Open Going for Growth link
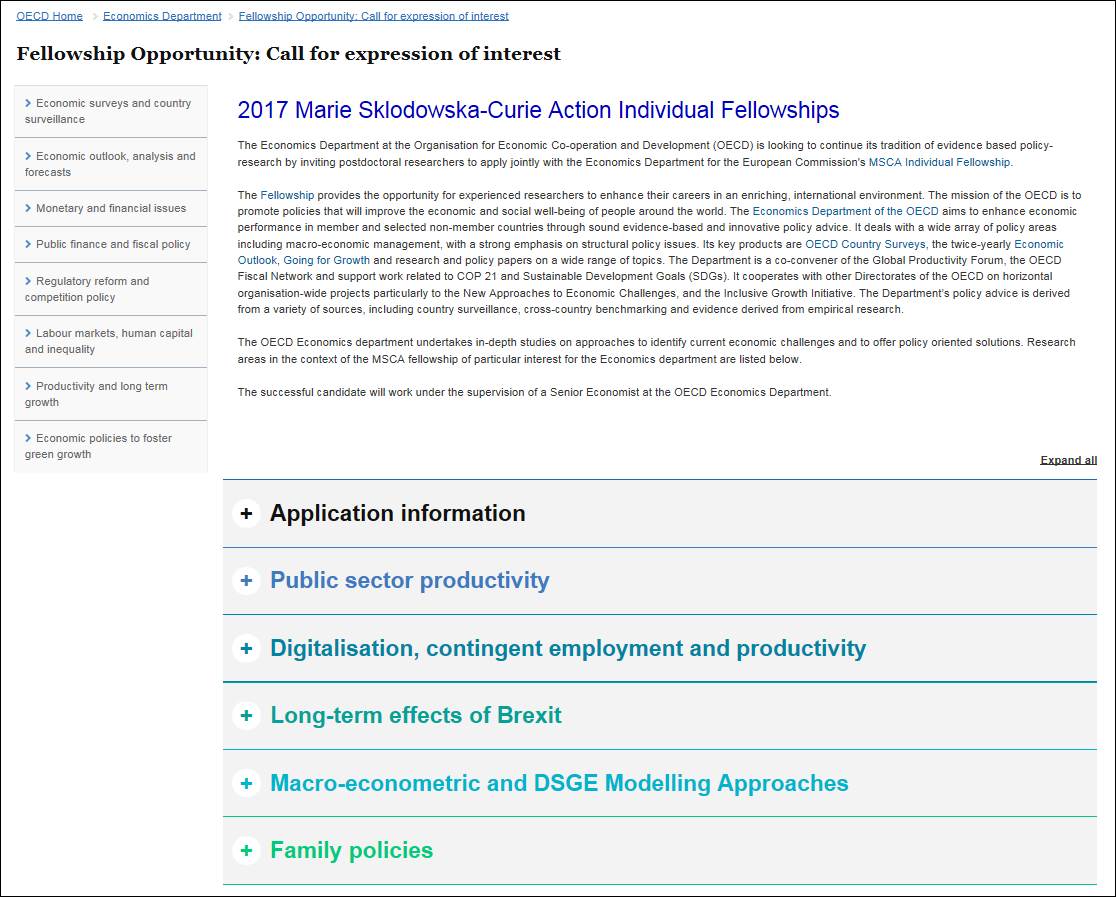The height and width of the screenshot is (897, 1116). pos(327,261)
